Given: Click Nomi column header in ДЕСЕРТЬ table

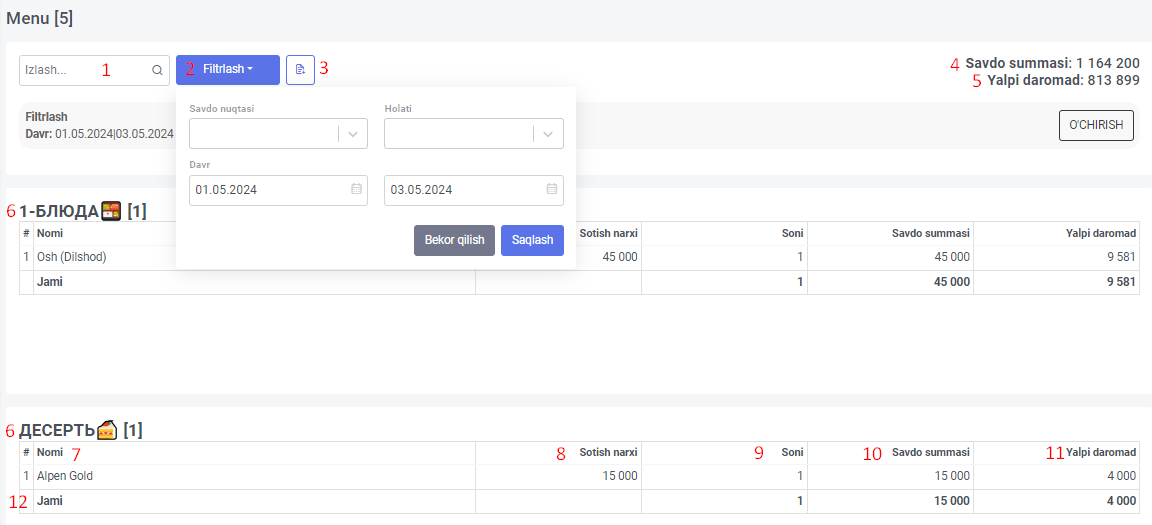Looking at the screenshot, I should click(50, 452).
